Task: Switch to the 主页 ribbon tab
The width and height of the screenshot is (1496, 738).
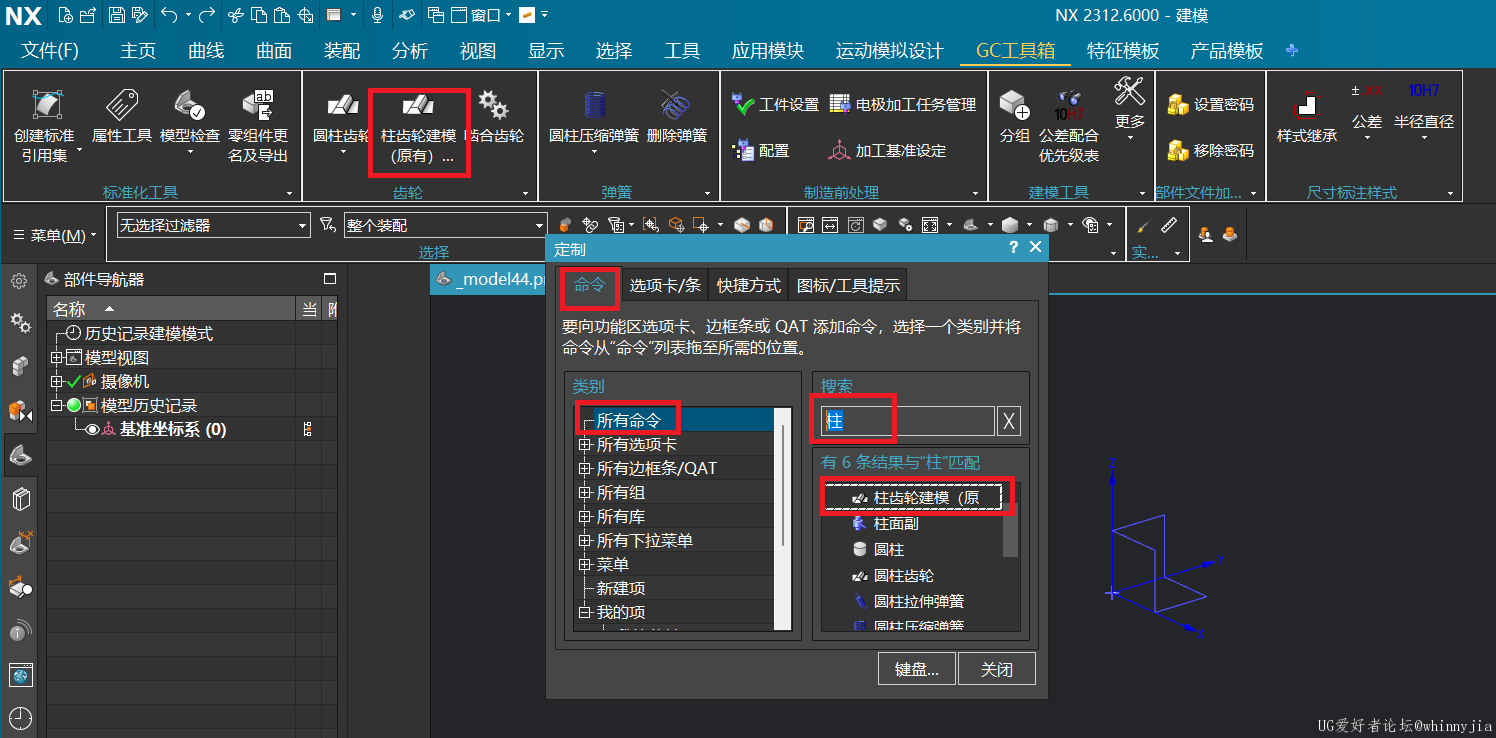Action: [138, 51]
